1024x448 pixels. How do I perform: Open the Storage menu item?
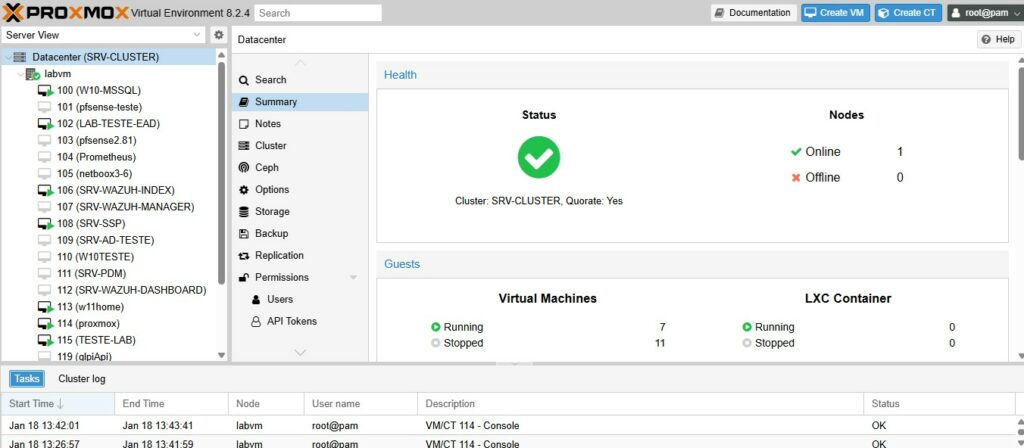(x=300, y=212)
